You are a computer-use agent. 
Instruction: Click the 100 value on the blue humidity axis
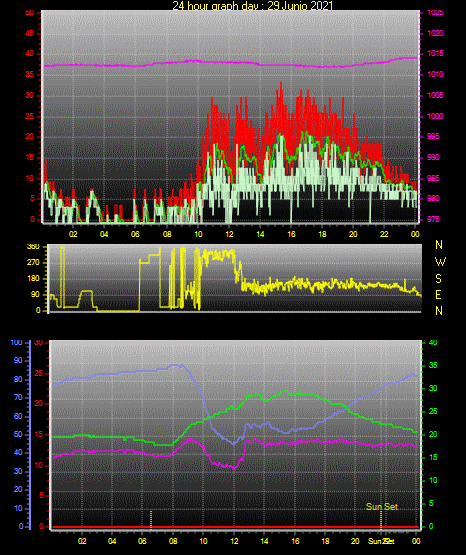click(x=16, y=343)
